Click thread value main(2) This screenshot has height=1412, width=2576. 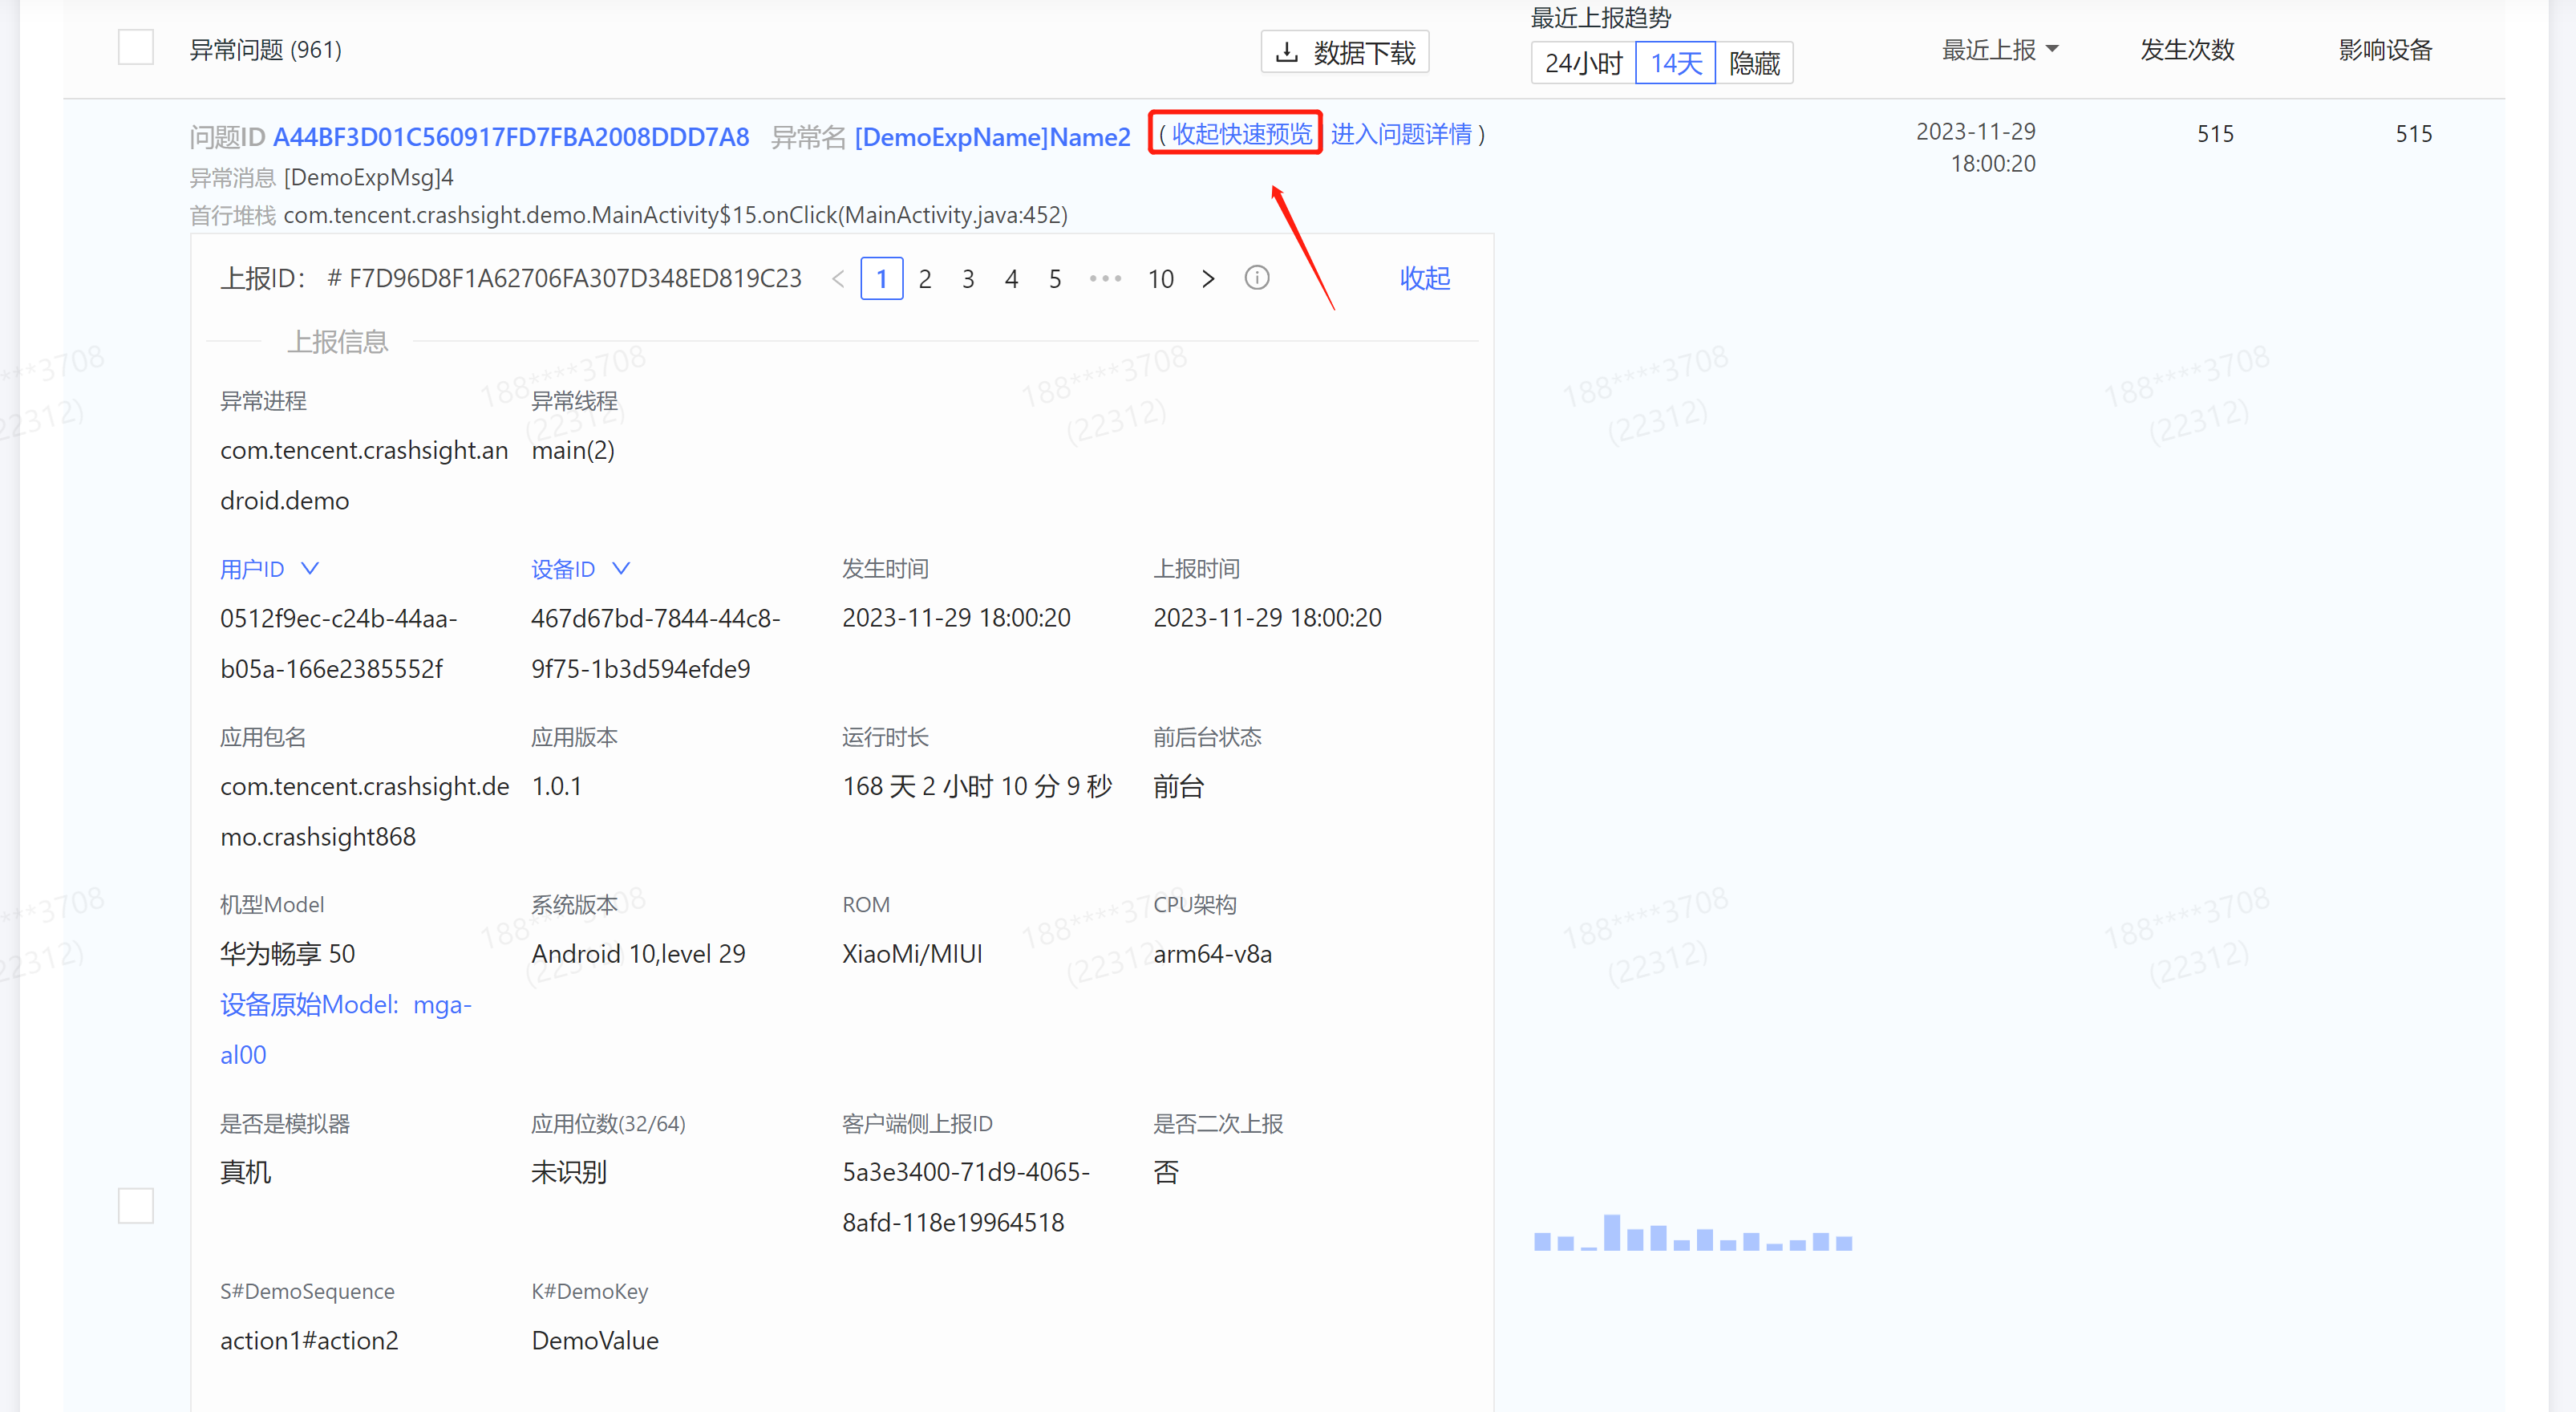[573, 450]
